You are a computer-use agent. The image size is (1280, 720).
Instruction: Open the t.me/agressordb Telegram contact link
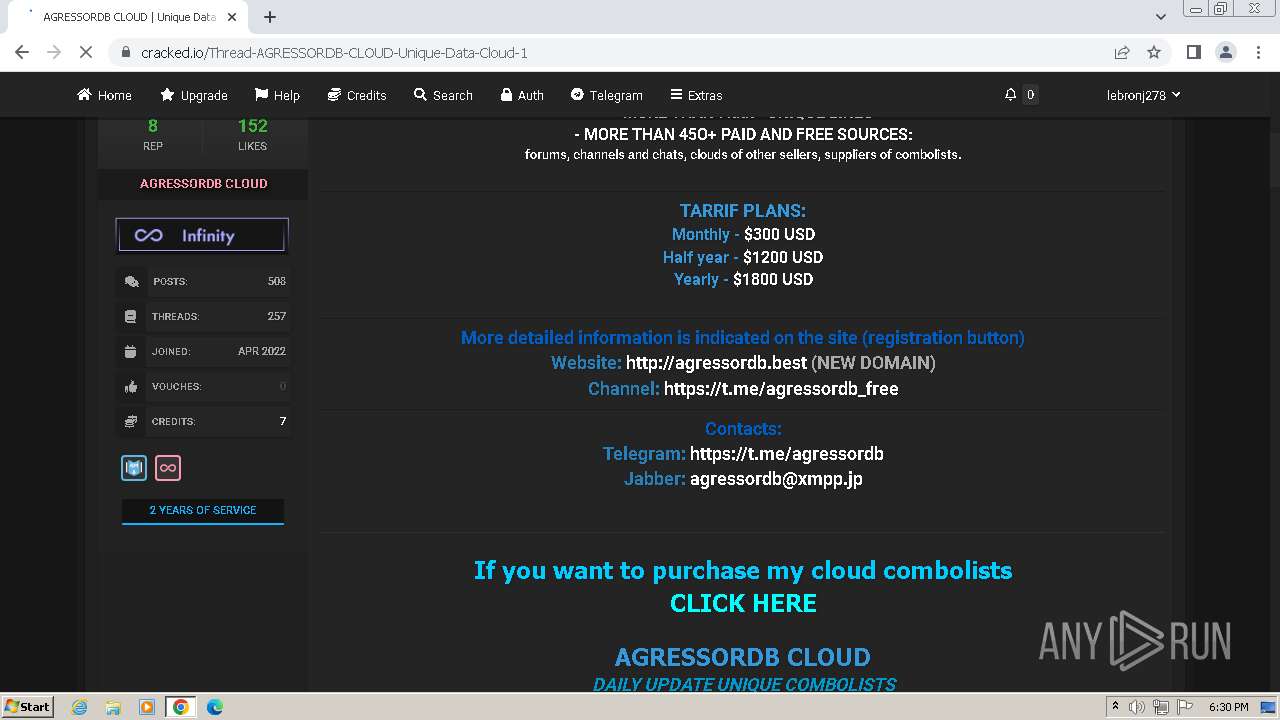(787, 454)
